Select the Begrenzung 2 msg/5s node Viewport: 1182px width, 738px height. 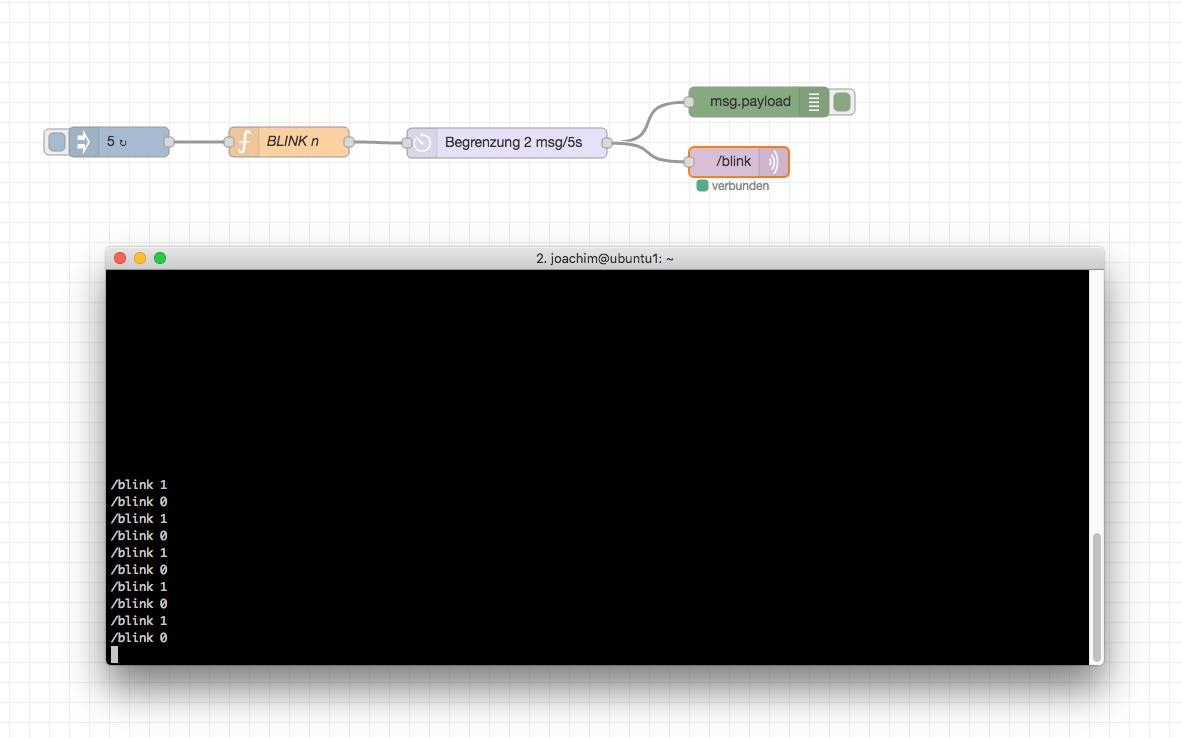[513, 143]
